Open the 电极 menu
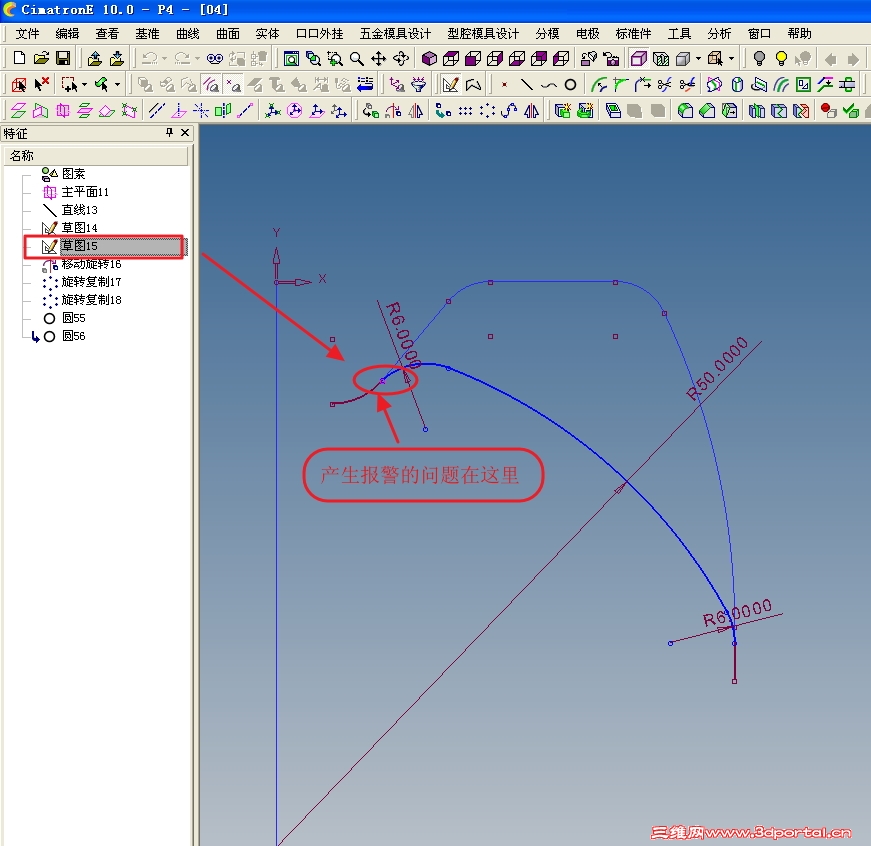 [x=587, y=34]
